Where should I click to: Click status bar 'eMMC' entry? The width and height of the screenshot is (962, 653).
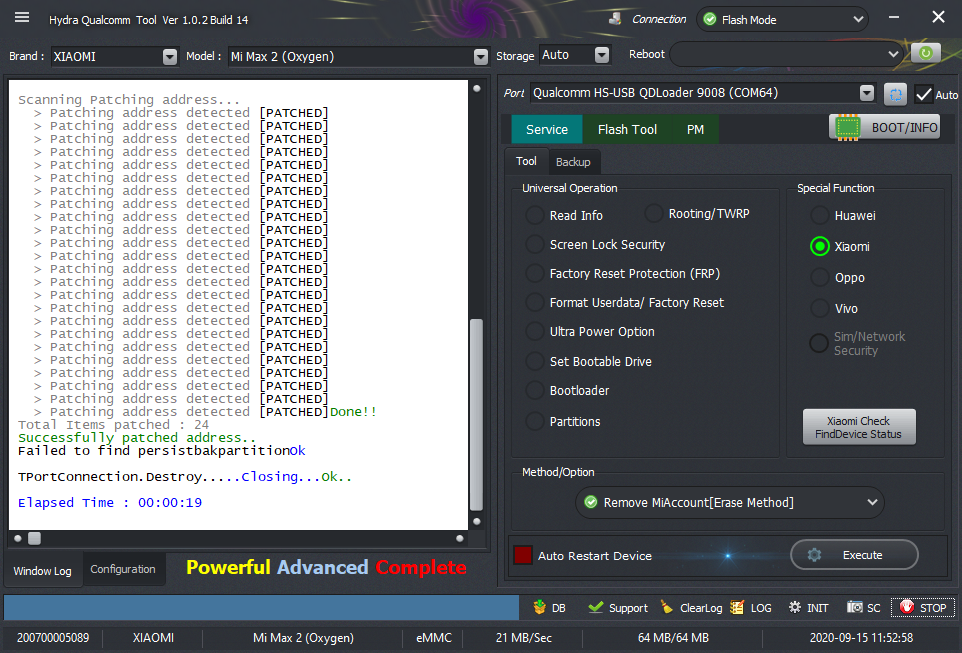[434, 638]
